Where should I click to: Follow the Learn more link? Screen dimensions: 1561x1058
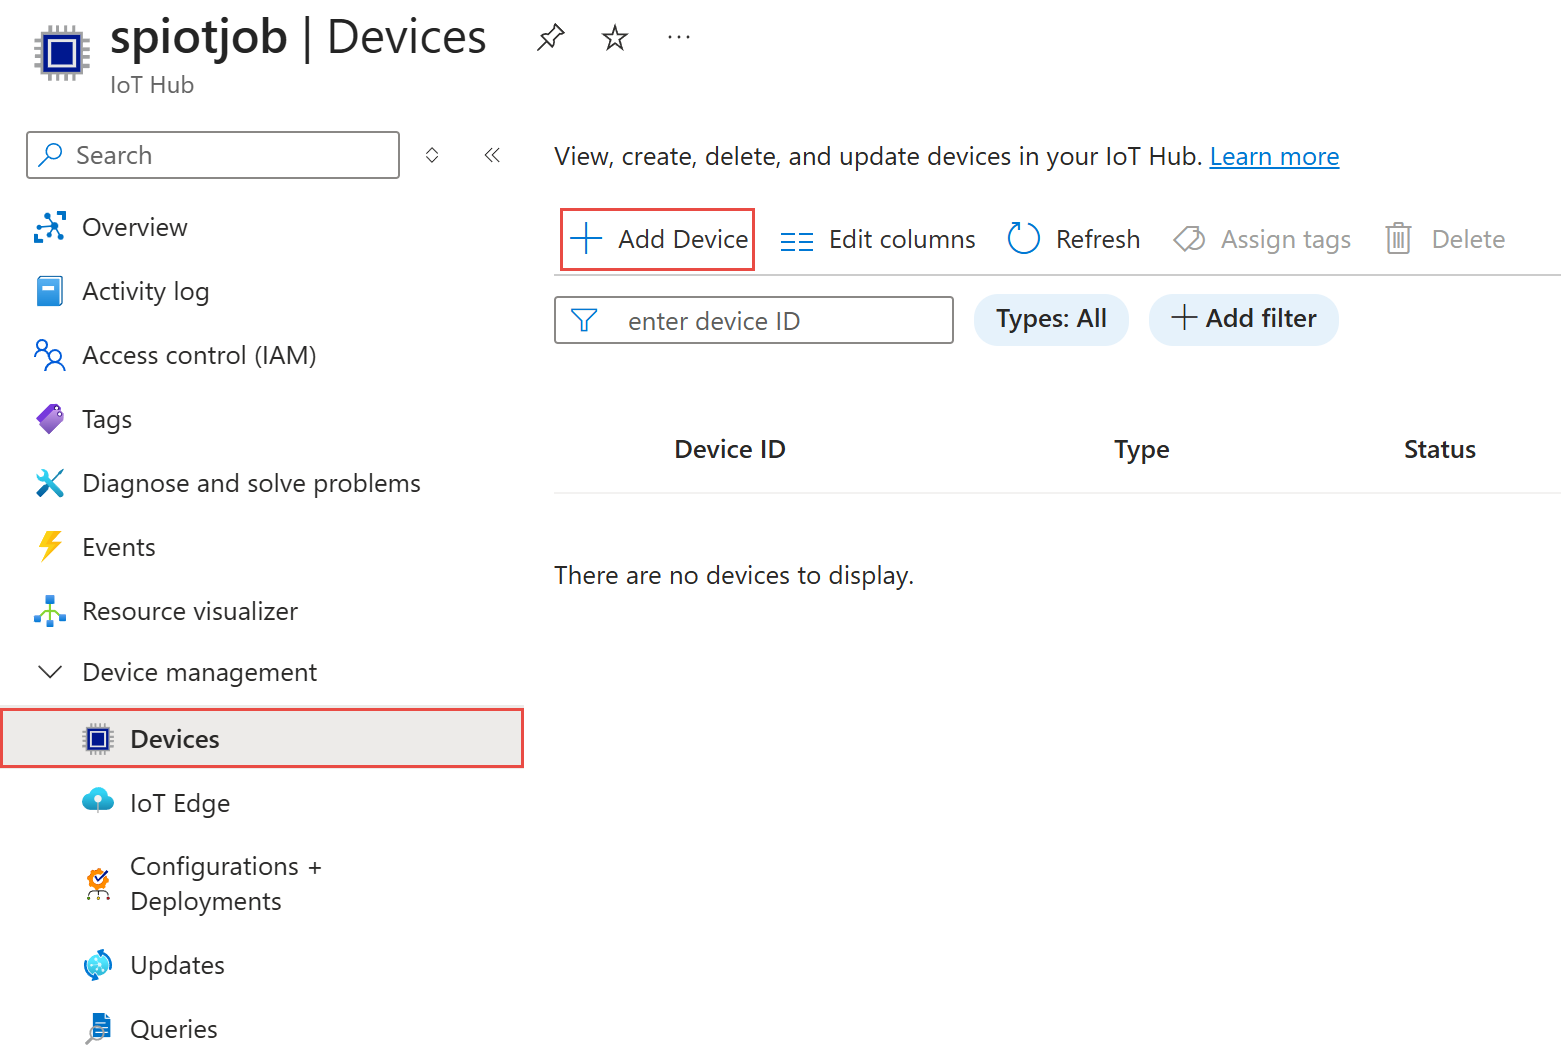pyautogui.click(x=1273, y=157)
